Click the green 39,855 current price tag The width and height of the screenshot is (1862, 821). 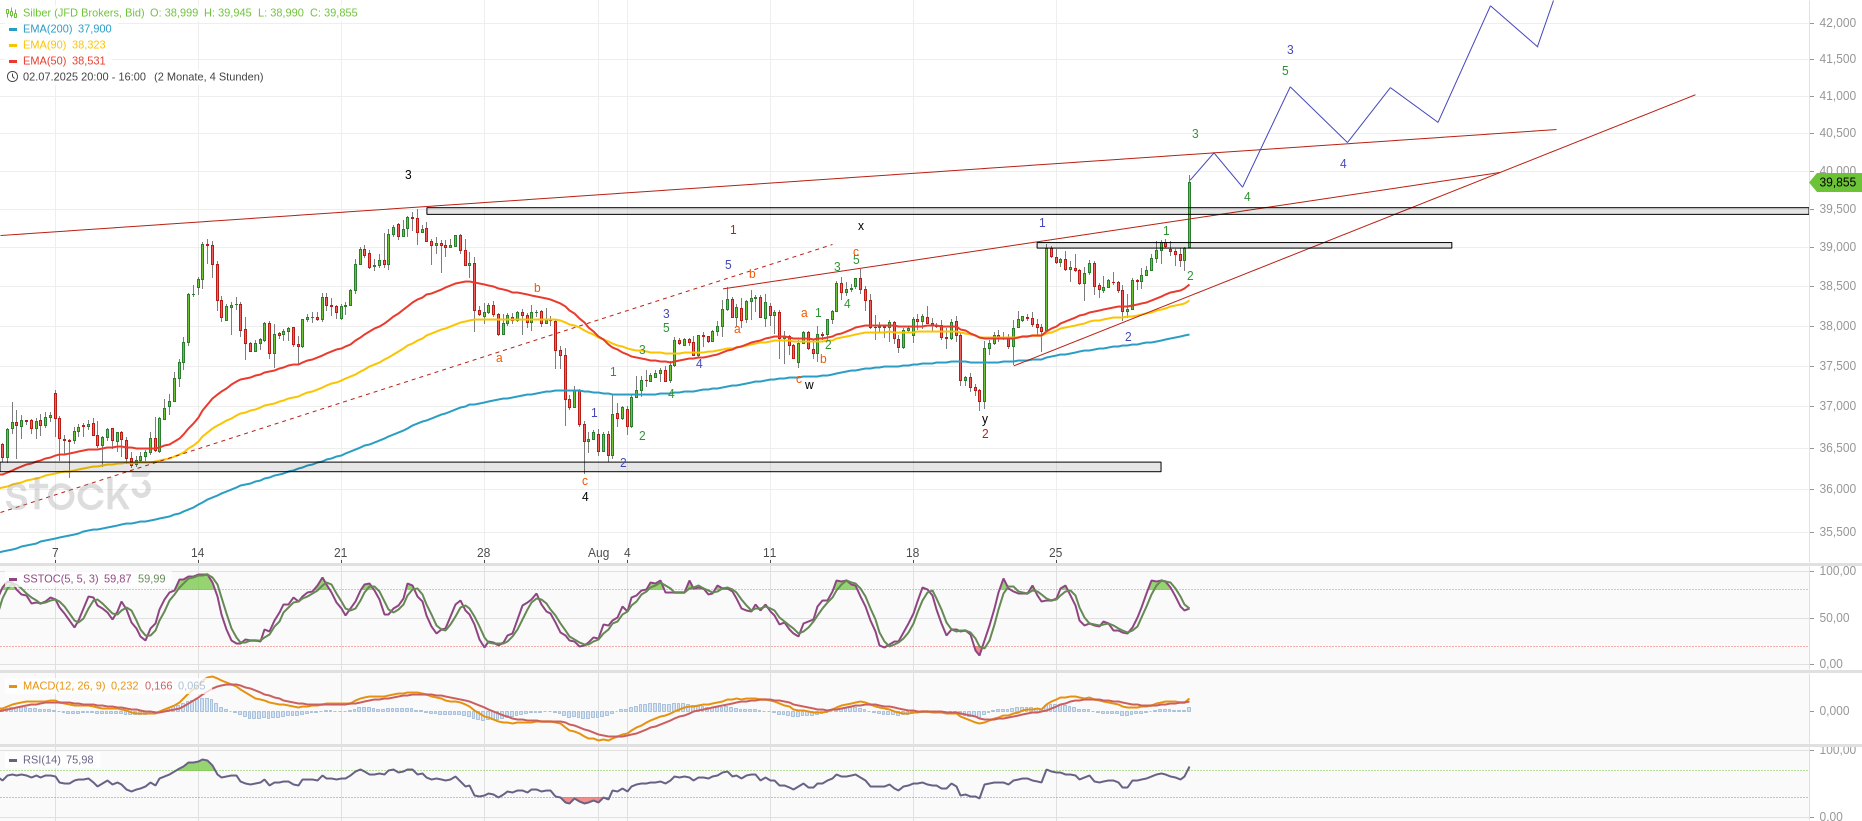1836,182
